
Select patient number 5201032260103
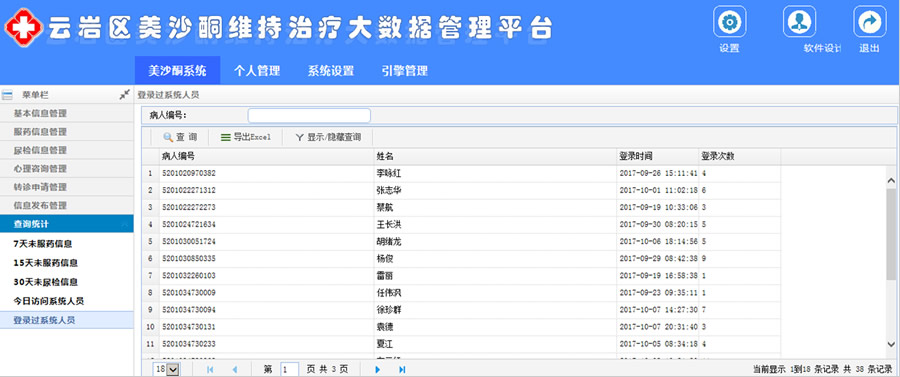pos(189,276)
